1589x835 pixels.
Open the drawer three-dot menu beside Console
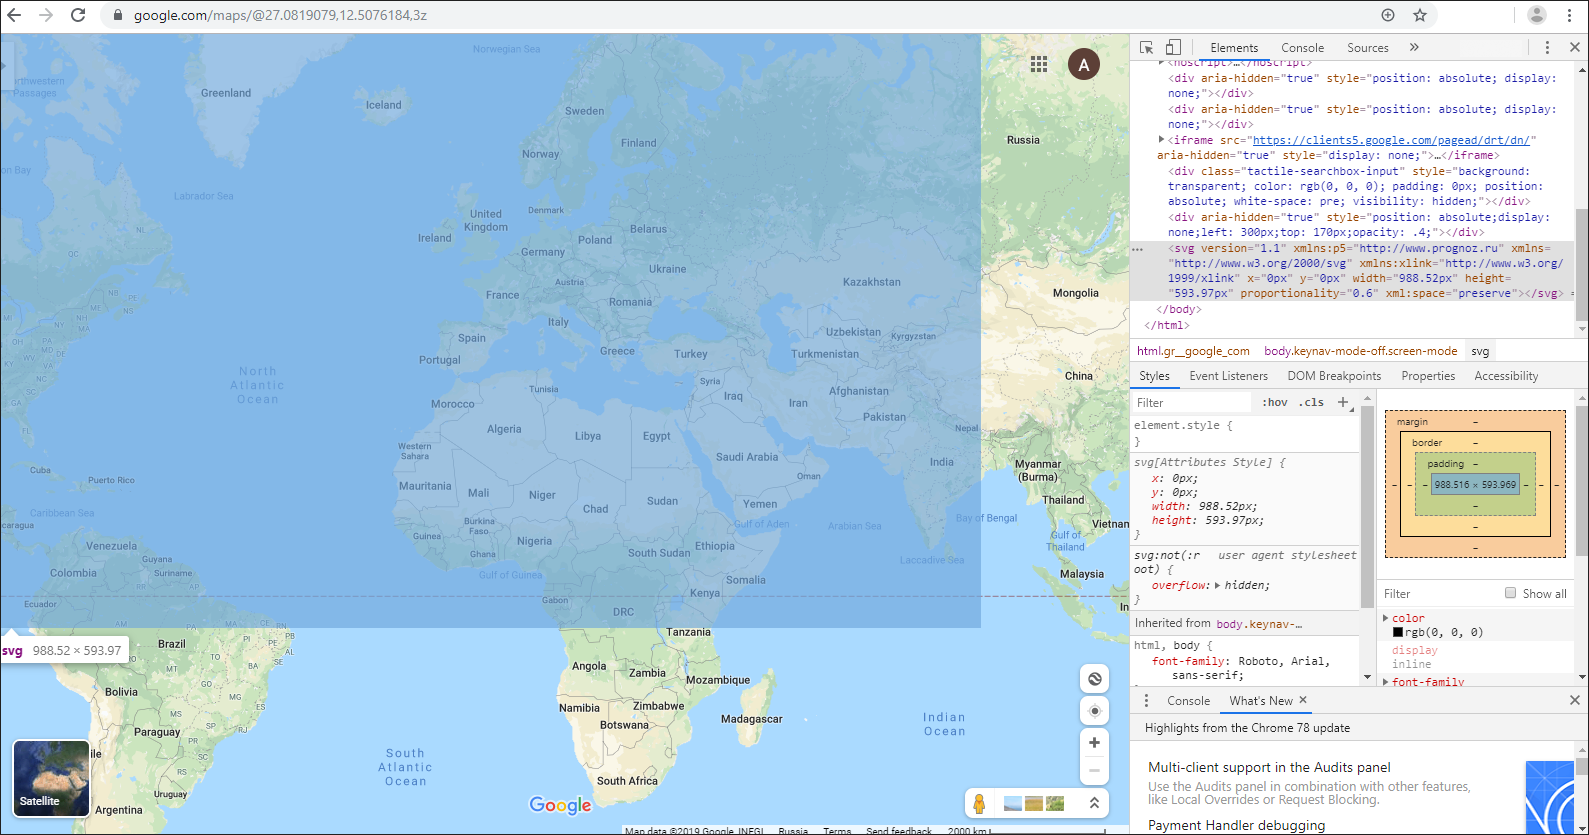click(x=1146, y=701)
